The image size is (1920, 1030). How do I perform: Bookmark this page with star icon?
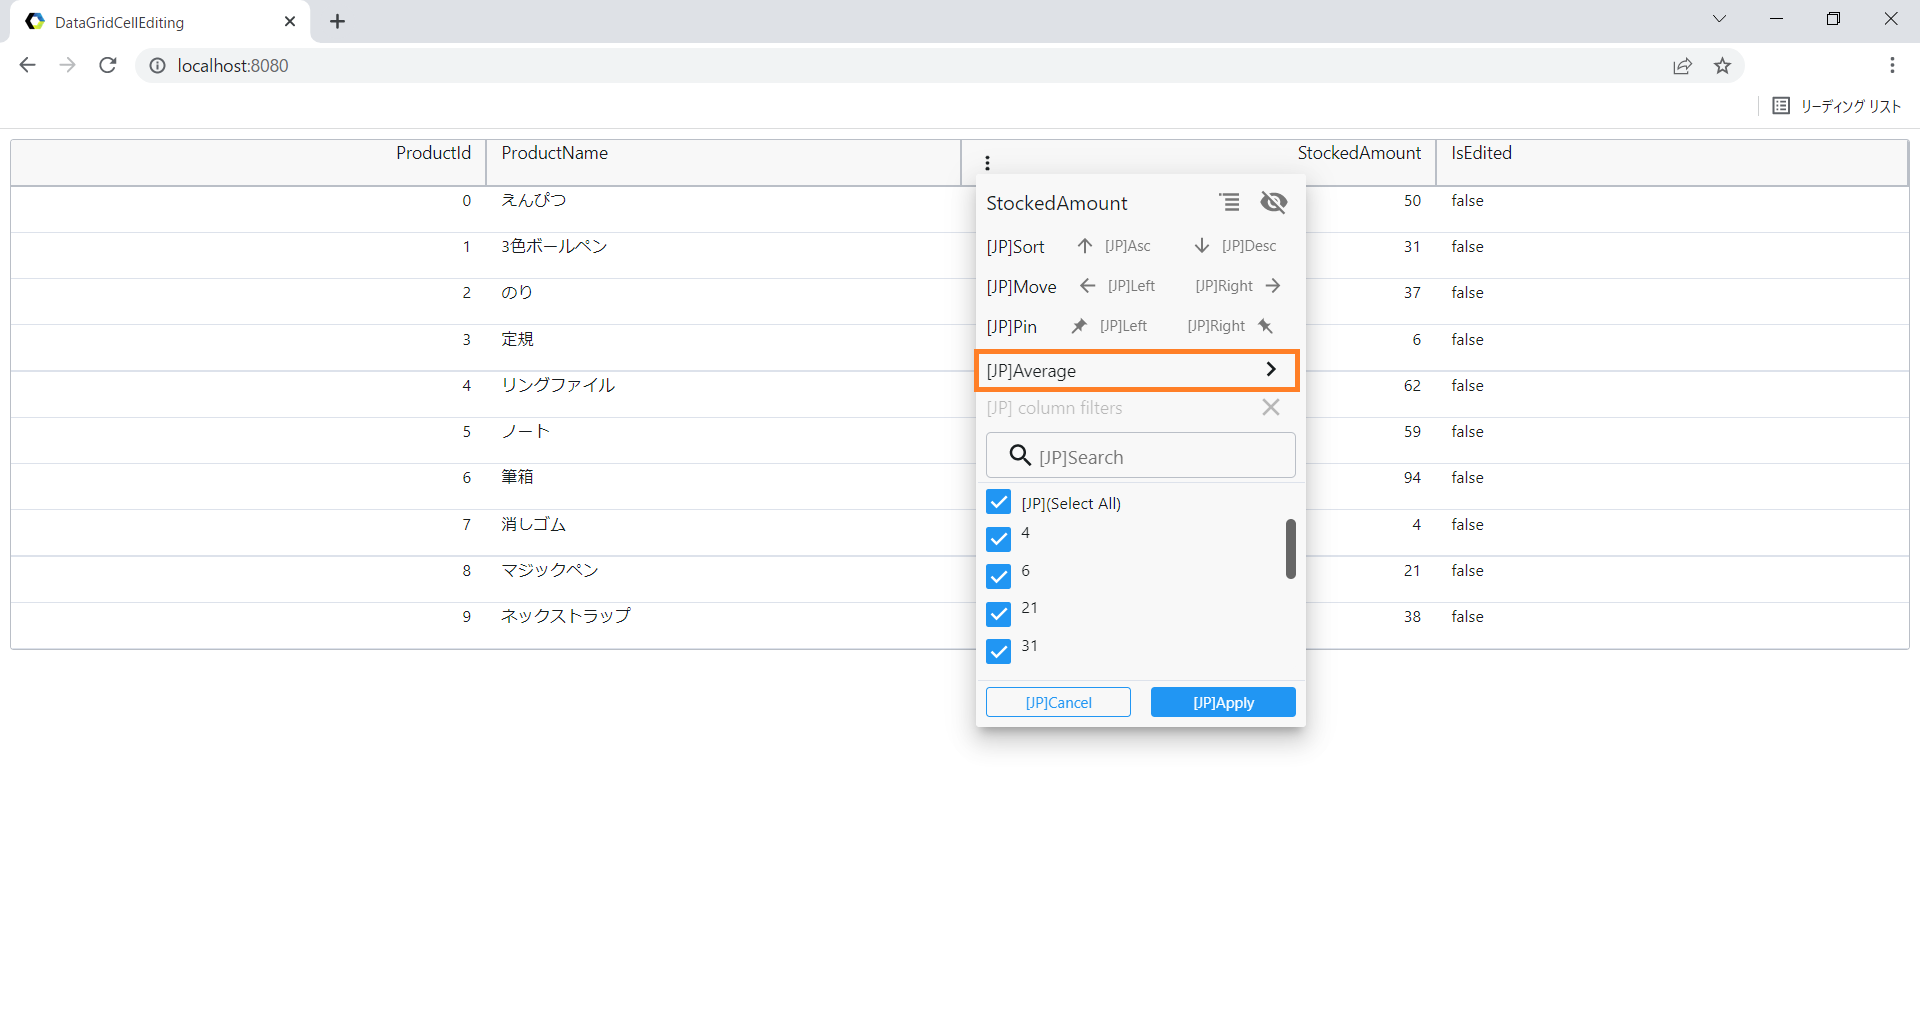pyautogui.click(x=1722, y=66)
